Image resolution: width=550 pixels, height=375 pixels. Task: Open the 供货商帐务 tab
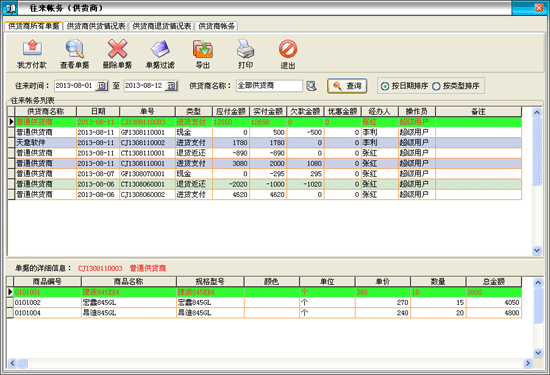[x=216, y=26]
